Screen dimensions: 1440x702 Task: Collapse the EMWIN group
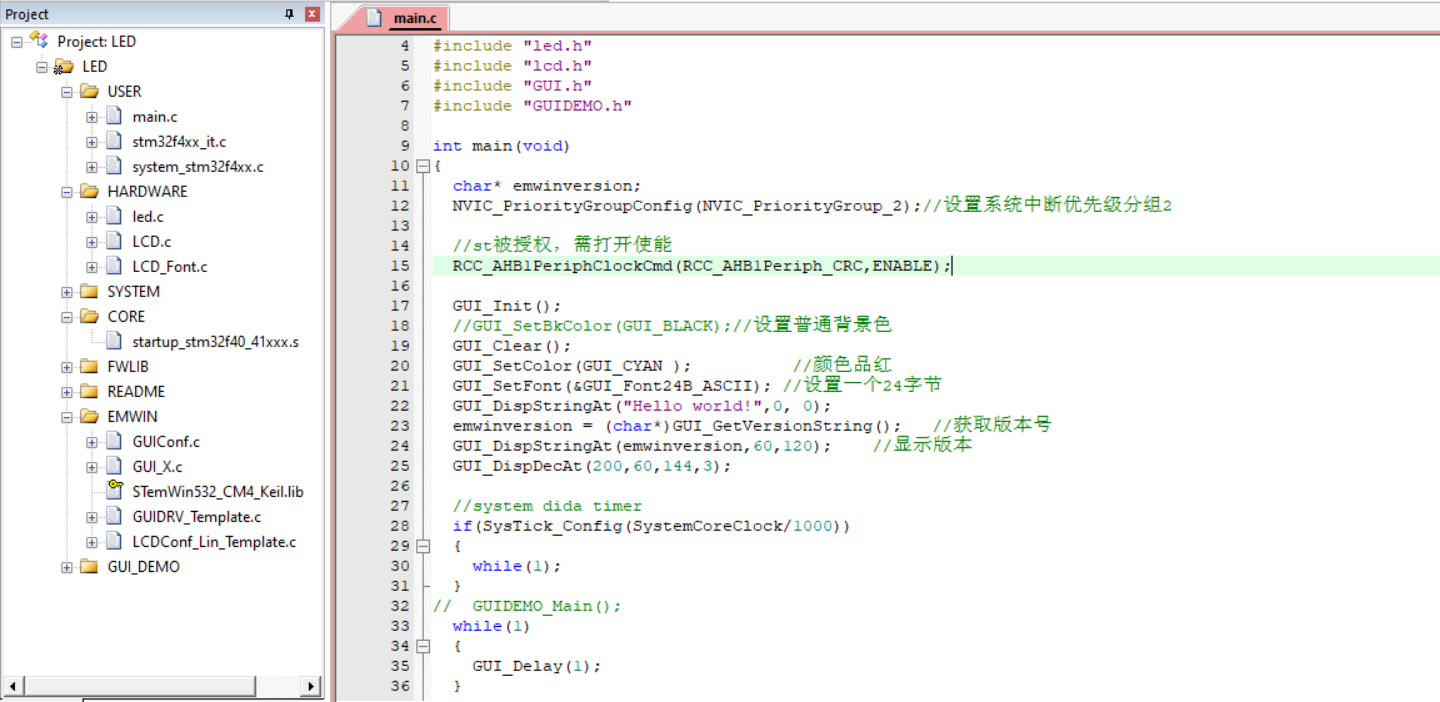[x=67, y=417]
